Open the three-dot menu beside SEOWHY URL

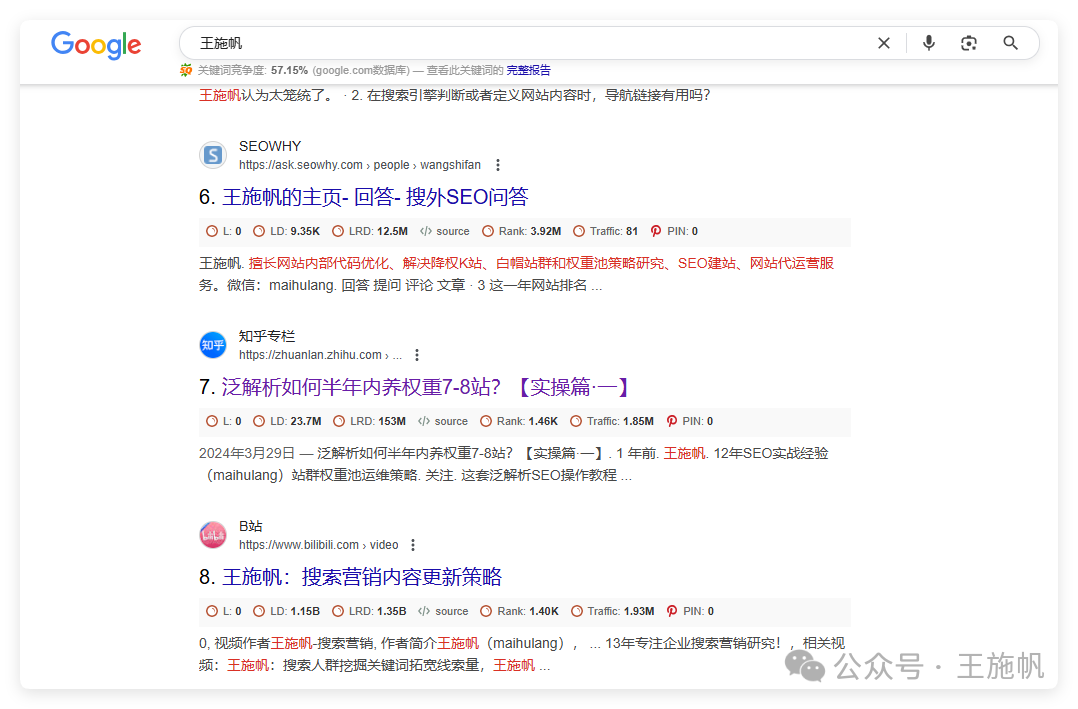pyautogui.click(x=498, y=165)
